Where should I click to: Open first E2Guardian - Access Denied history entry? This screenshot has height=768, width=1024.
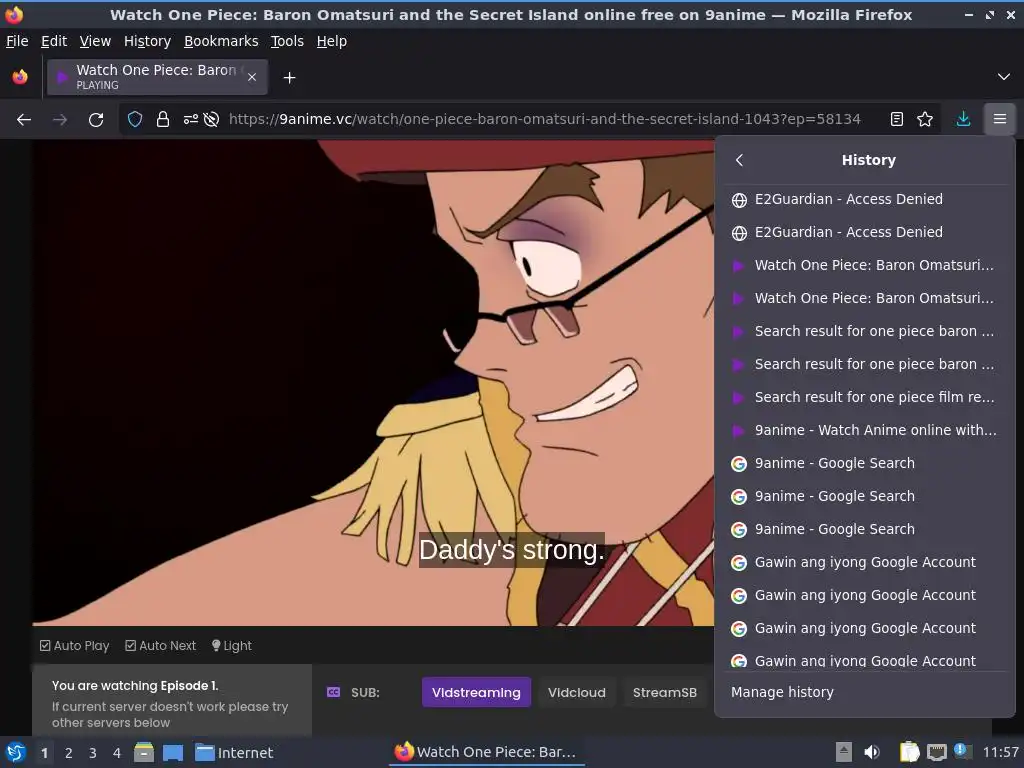tap(865, 199)
